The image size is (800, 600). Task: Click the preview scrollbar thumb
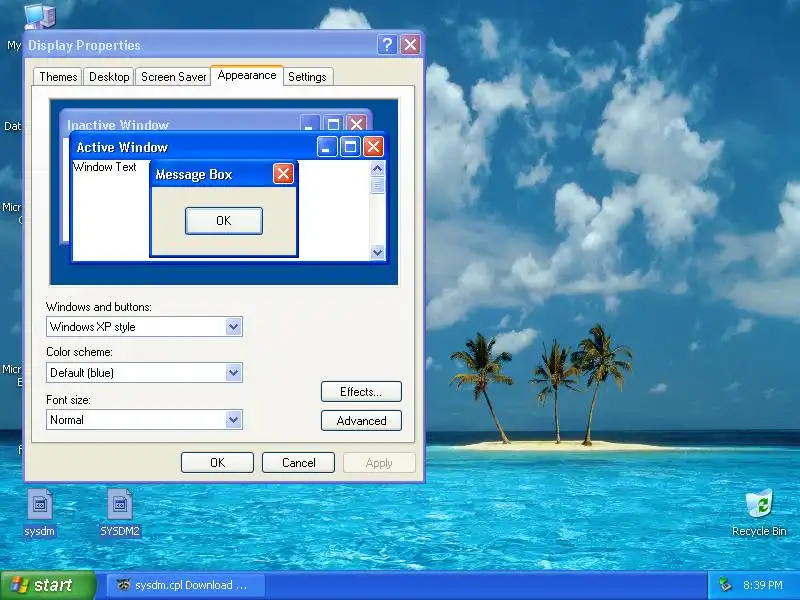tap(378, 185)
